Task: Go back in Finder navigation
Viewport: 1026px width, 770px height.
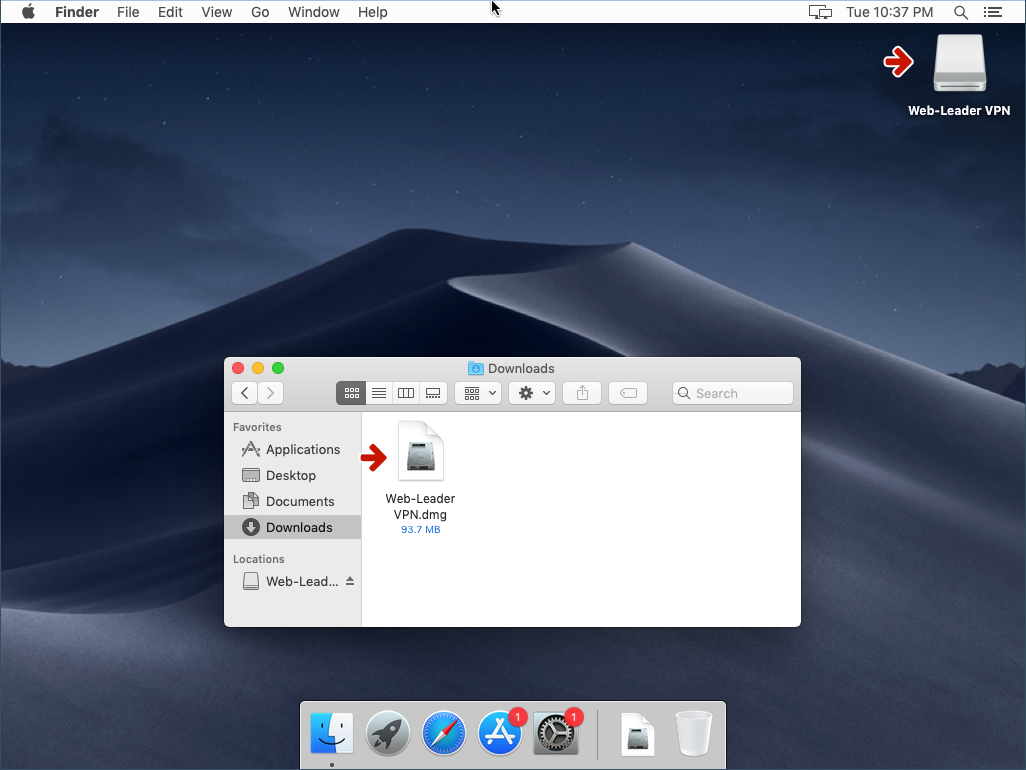Action: click(245, 393)
